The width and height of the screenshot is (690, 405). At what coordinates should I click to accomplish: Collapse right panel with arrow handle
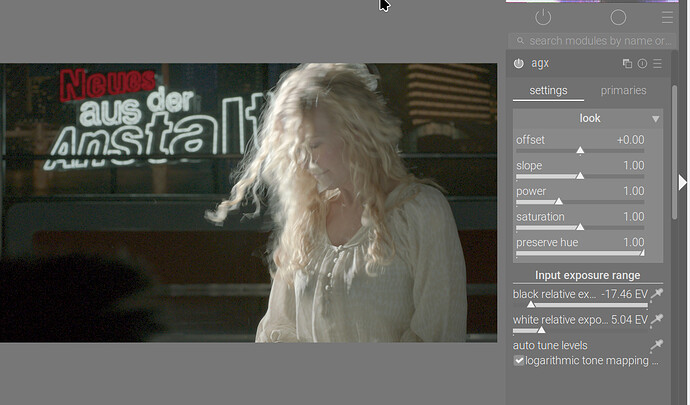(x=683, y=182)
